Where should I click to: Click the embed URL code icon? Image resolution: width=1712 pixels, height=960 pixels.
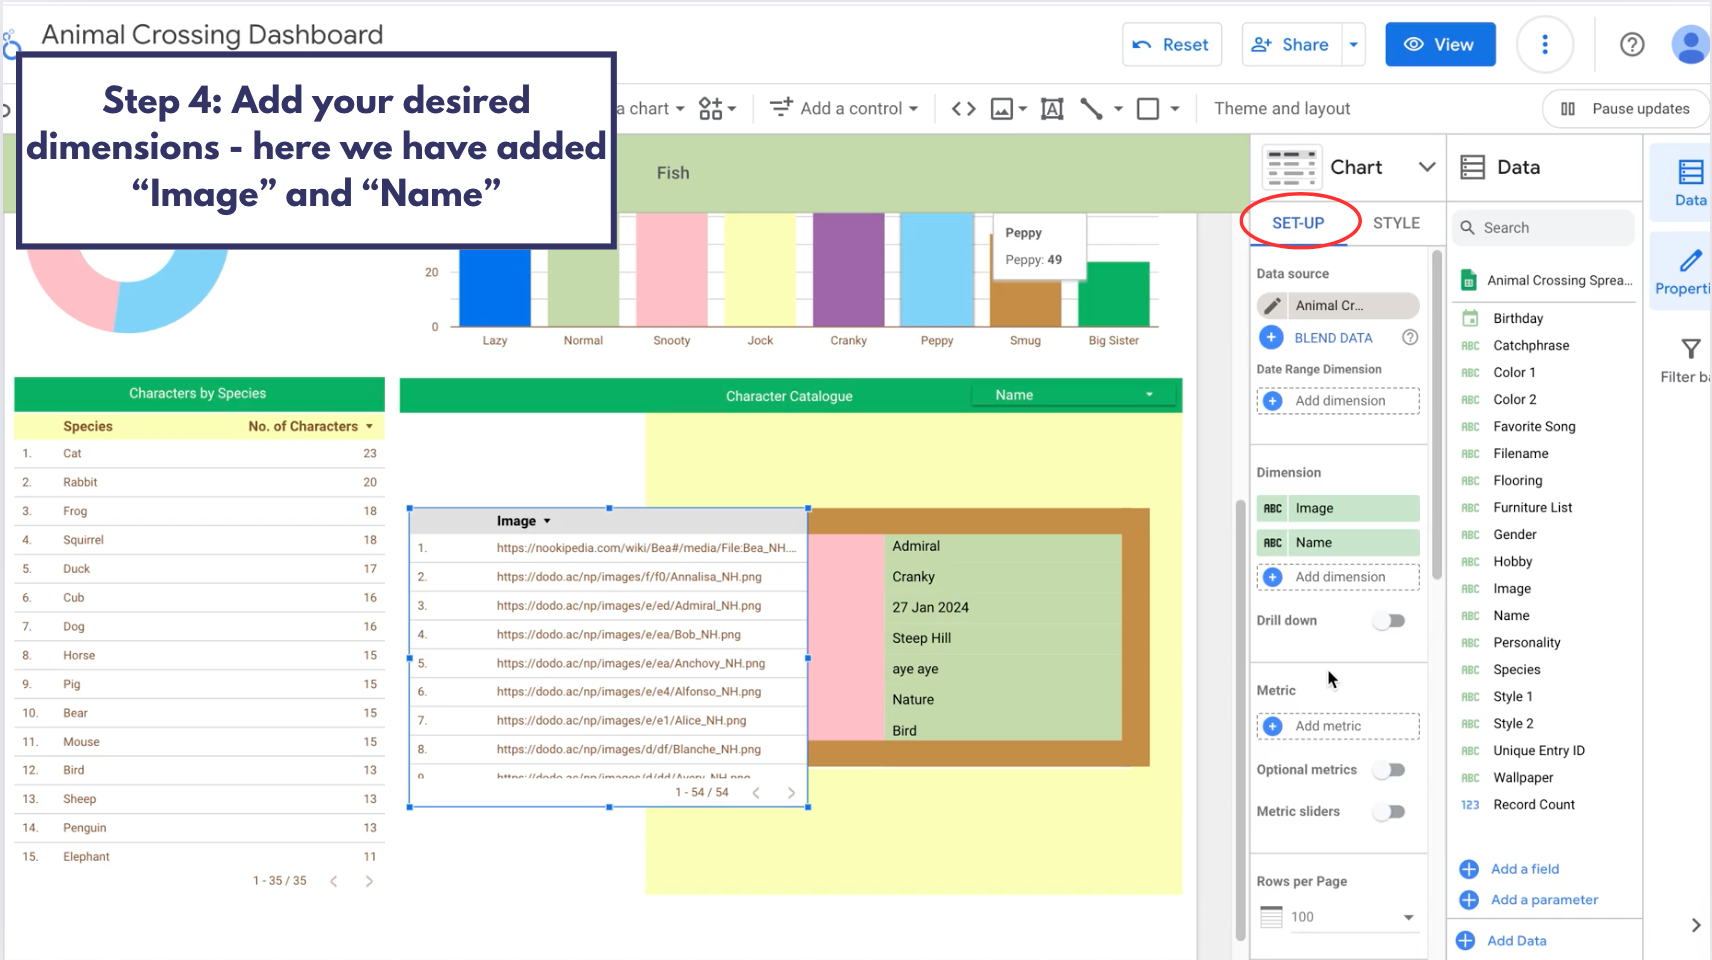pyautogui.click(x=963, y=109)
